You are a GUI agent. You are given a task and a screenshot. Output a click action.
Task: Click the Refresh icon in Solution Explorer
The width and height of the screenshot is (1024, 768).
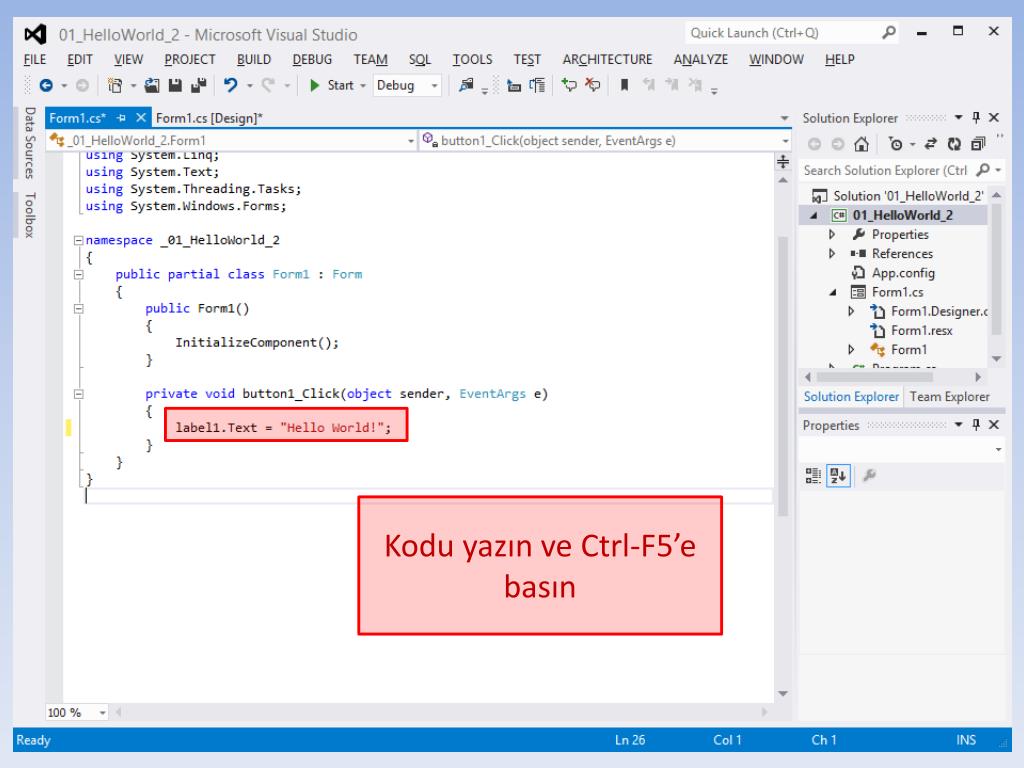point(954,144)
